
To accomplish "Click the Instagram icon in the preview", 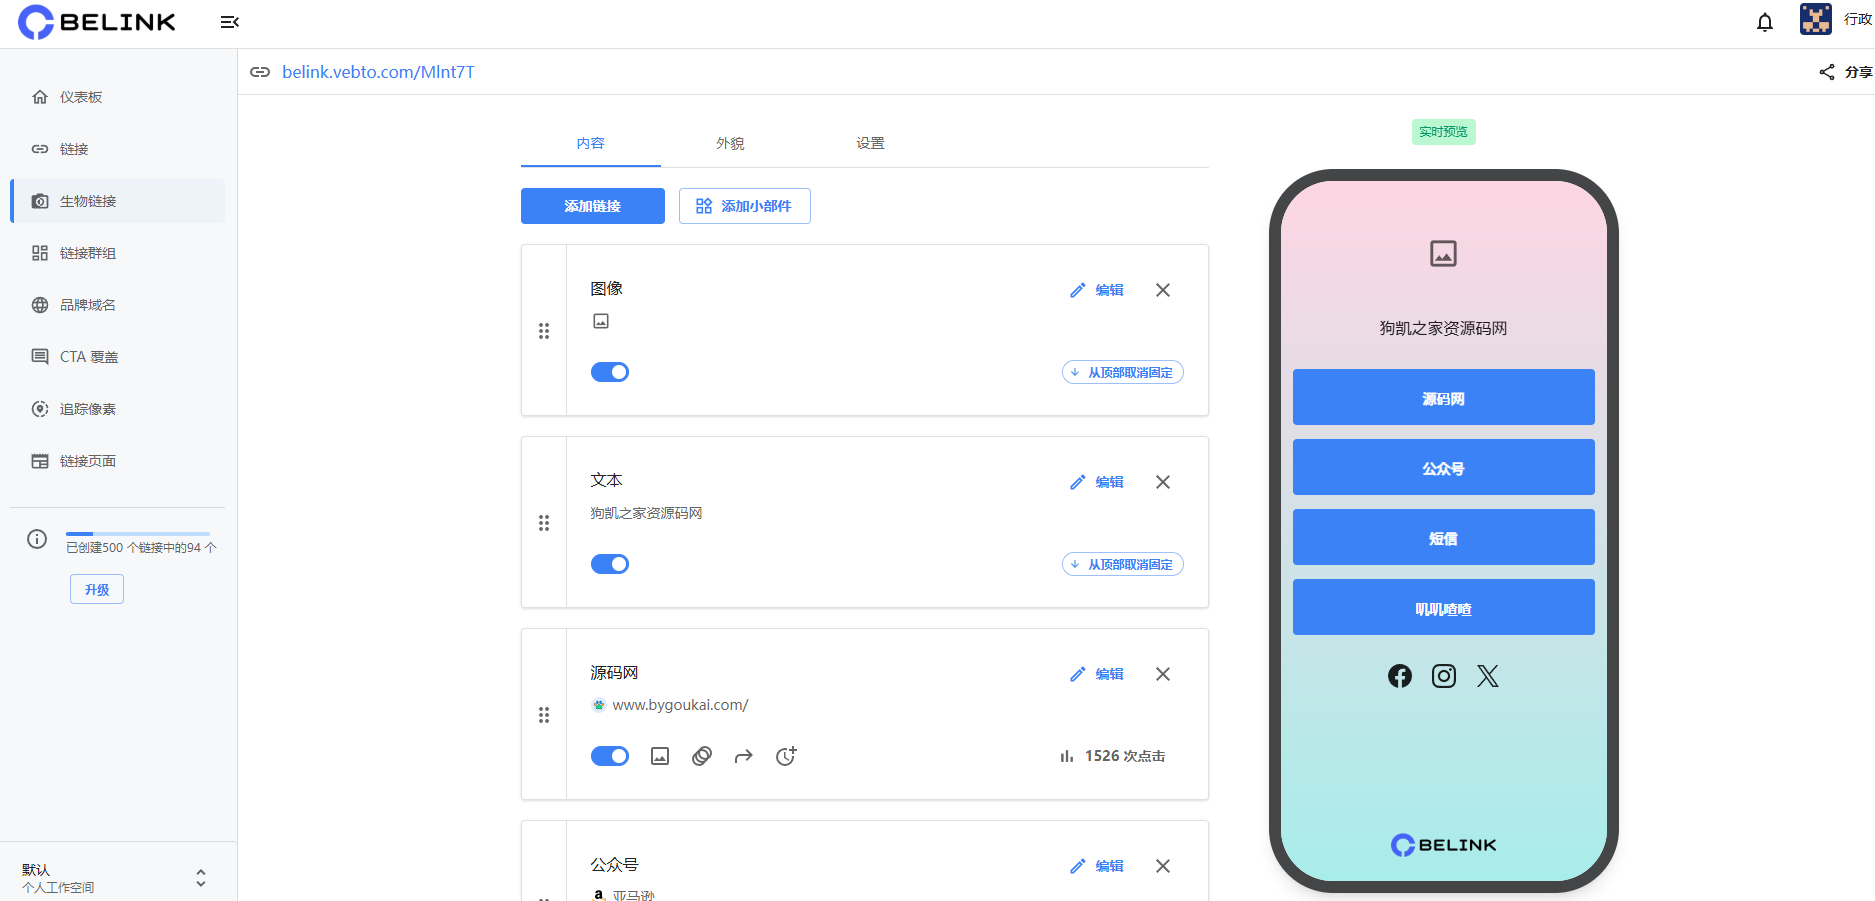I will (1444, 676).
